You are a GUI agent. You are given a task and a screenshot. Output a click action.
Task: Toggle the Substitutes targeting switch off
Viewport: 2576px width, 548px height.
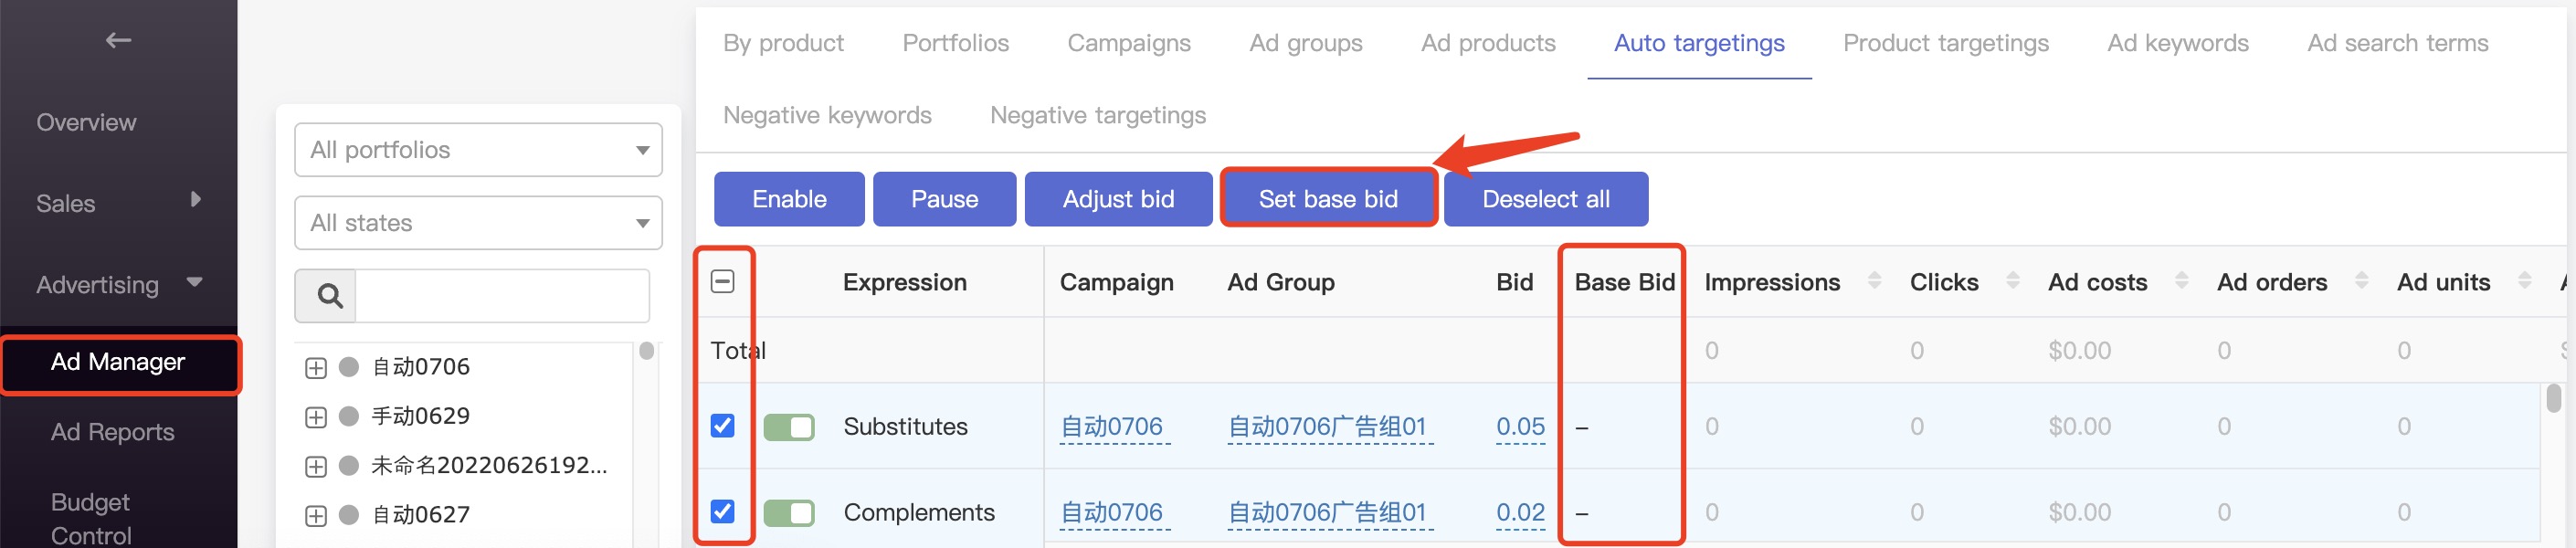pos(789,427)
